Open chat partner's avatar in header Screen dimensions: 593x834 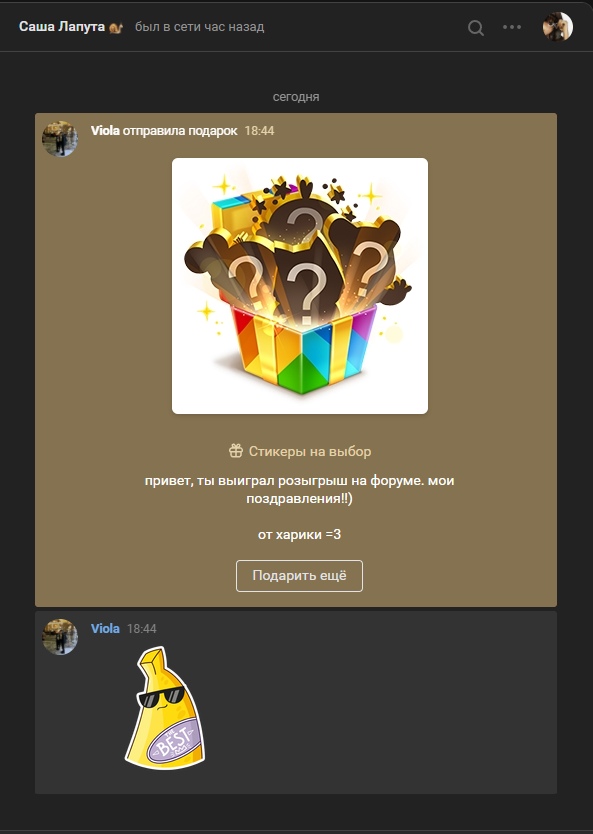pyautogui.click(x=557, y=27)
